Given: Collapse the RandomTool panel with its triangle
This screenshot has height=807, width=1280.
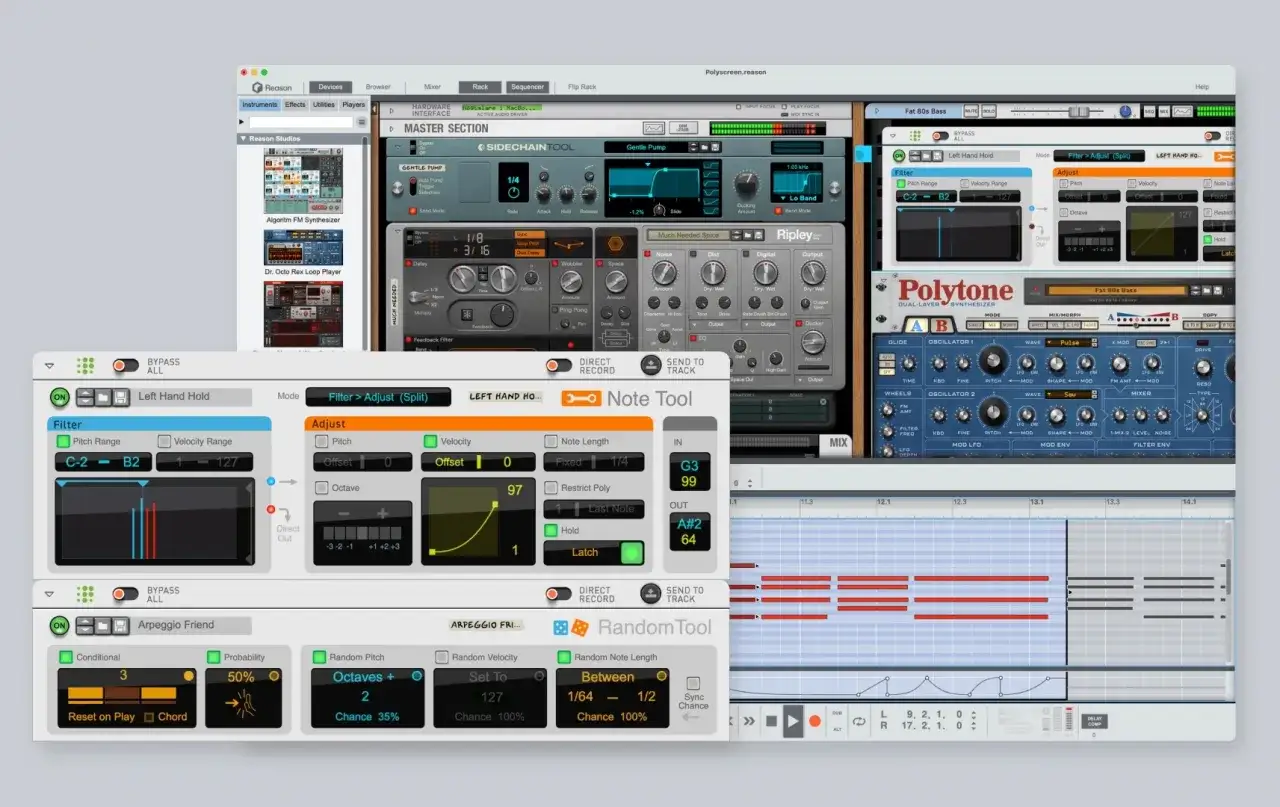Looking at the screenshot, I should (x=49, y=594).
